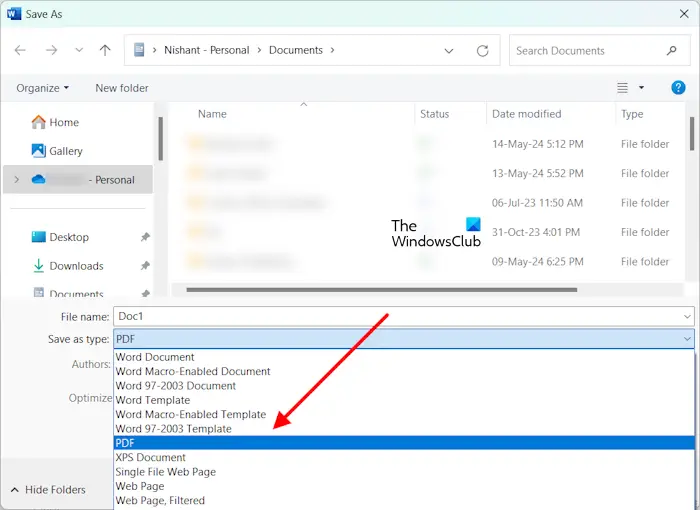Open the recent locations chevron

point(79,50)
